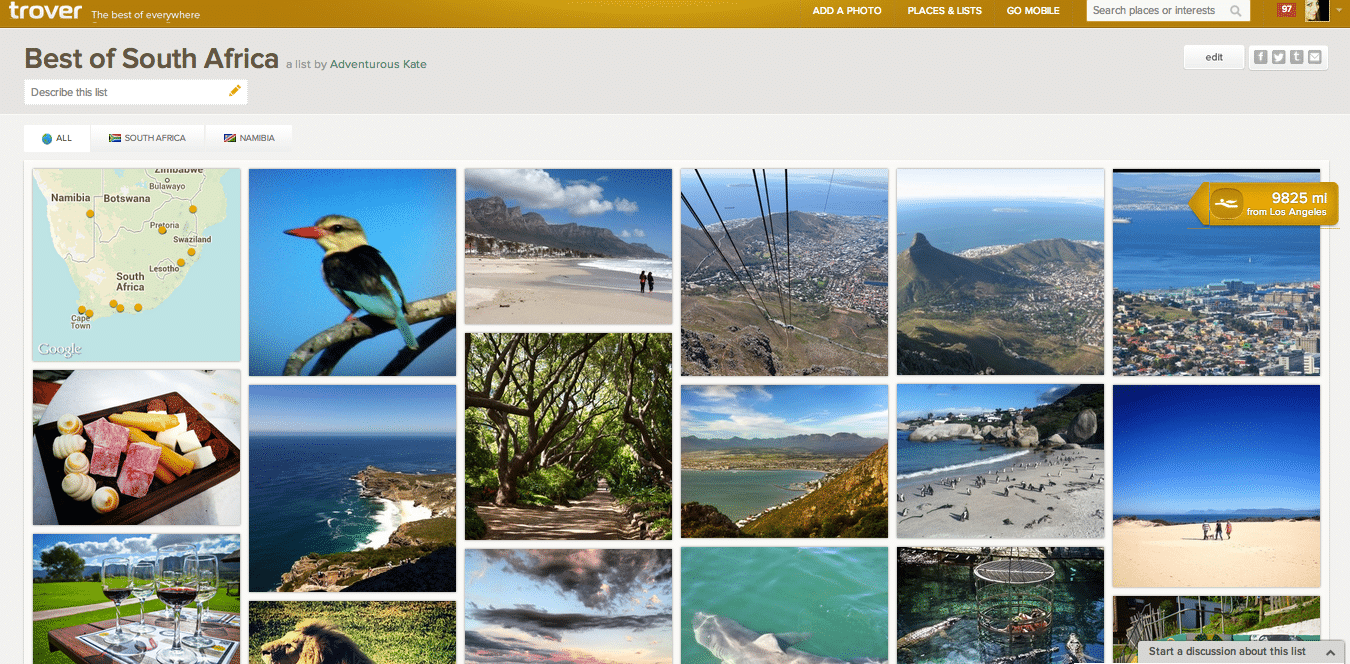Screen dimensions: 1350x664
Task: Click the edit button
Action: pos(1214,57)
